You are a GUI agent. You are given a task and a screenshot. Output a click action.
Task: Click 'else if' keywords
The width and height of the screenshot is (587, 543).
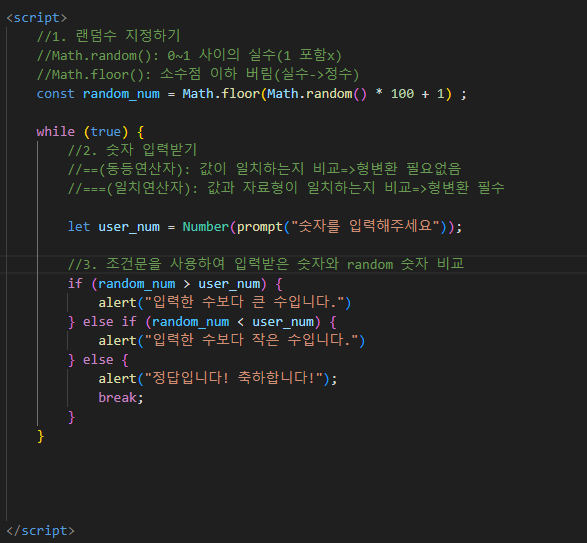[109, 322]
